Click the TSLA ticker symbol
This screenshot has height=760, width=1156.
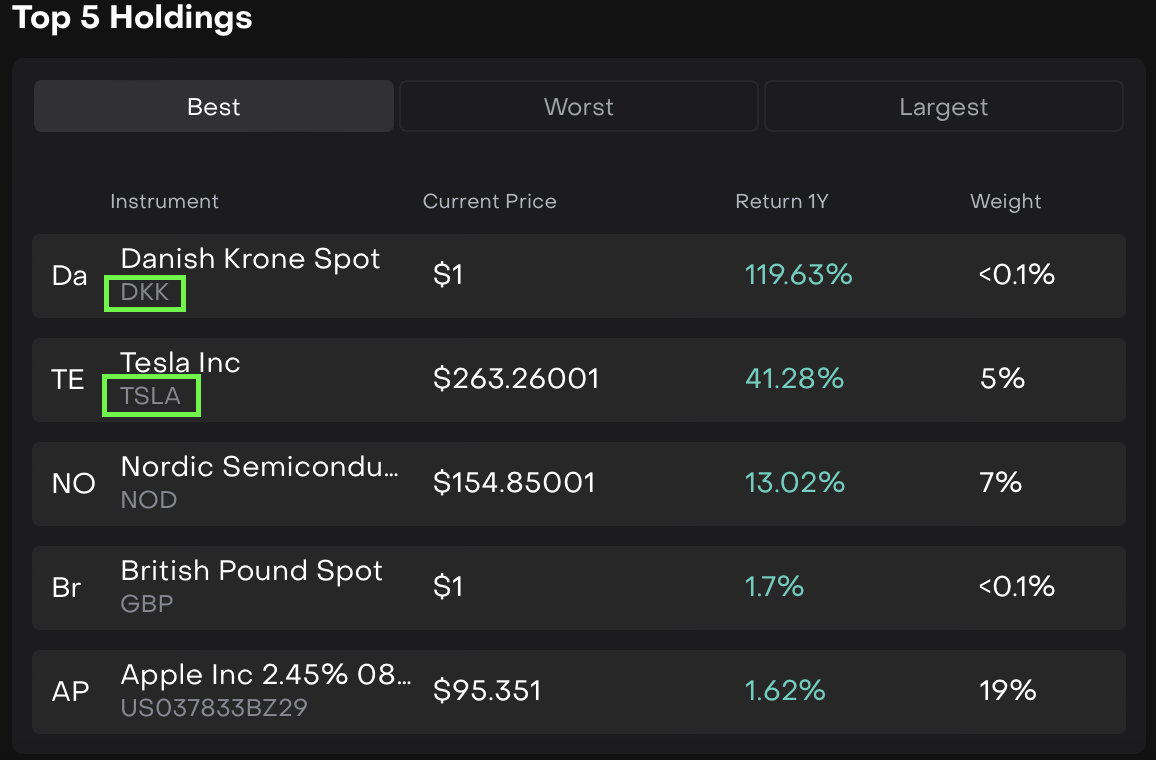151,396
